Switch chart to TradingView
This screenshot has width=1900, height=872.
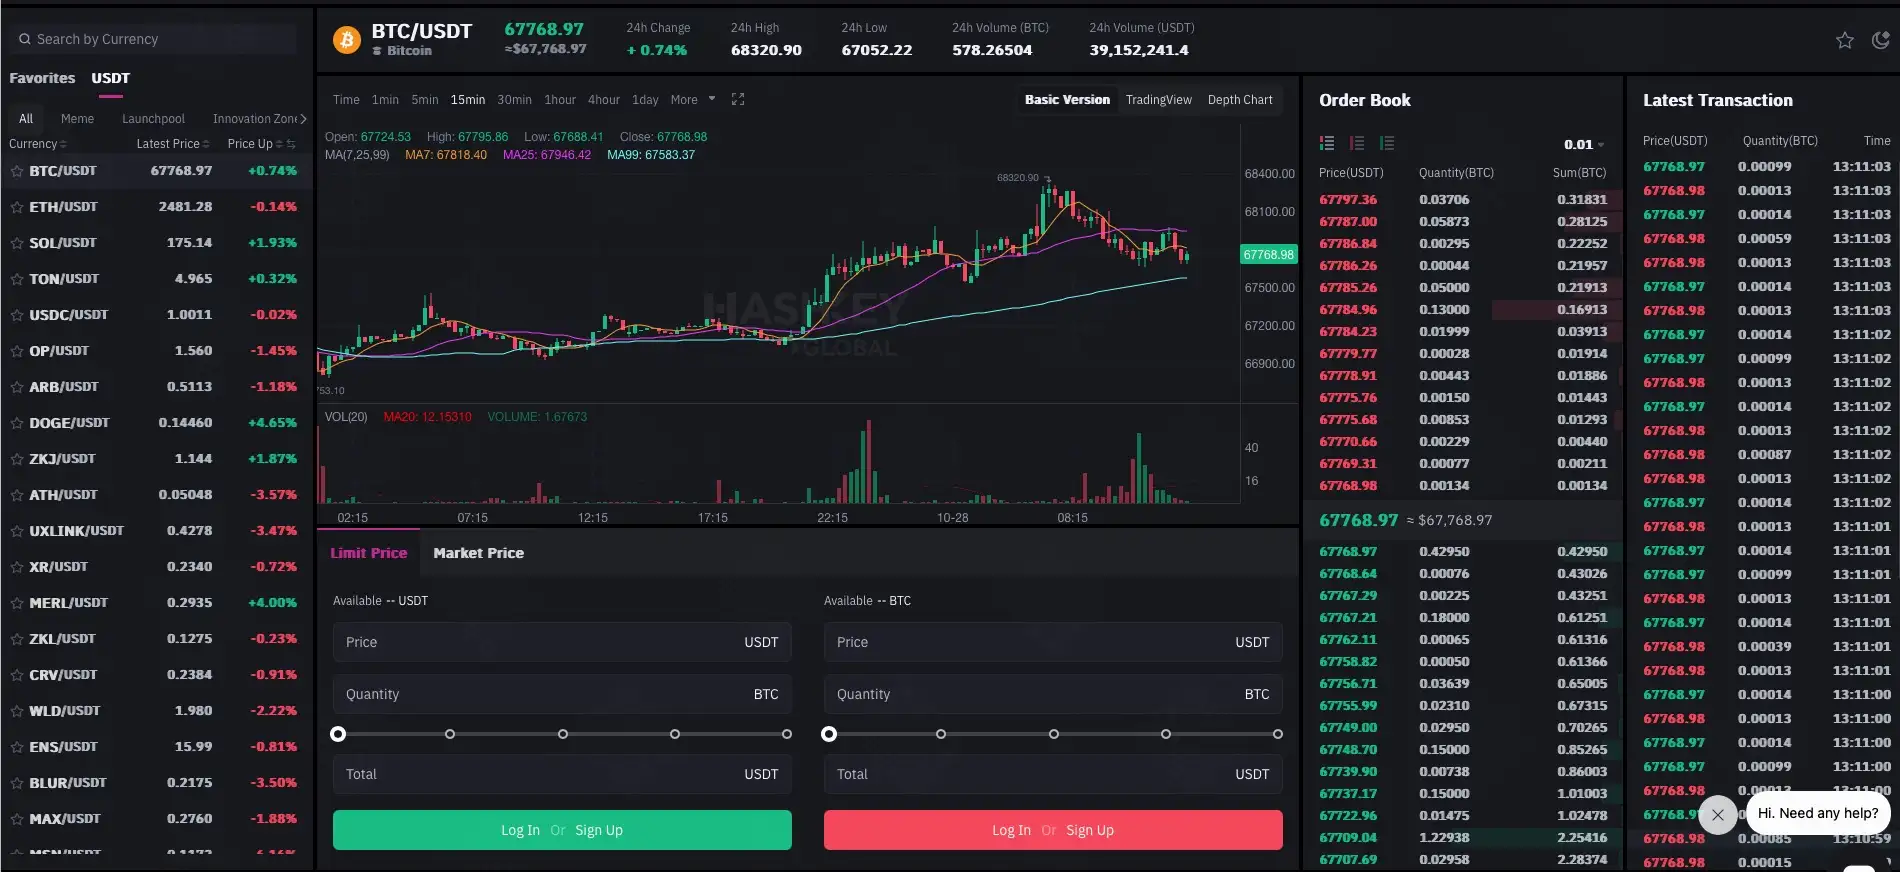1158,100
